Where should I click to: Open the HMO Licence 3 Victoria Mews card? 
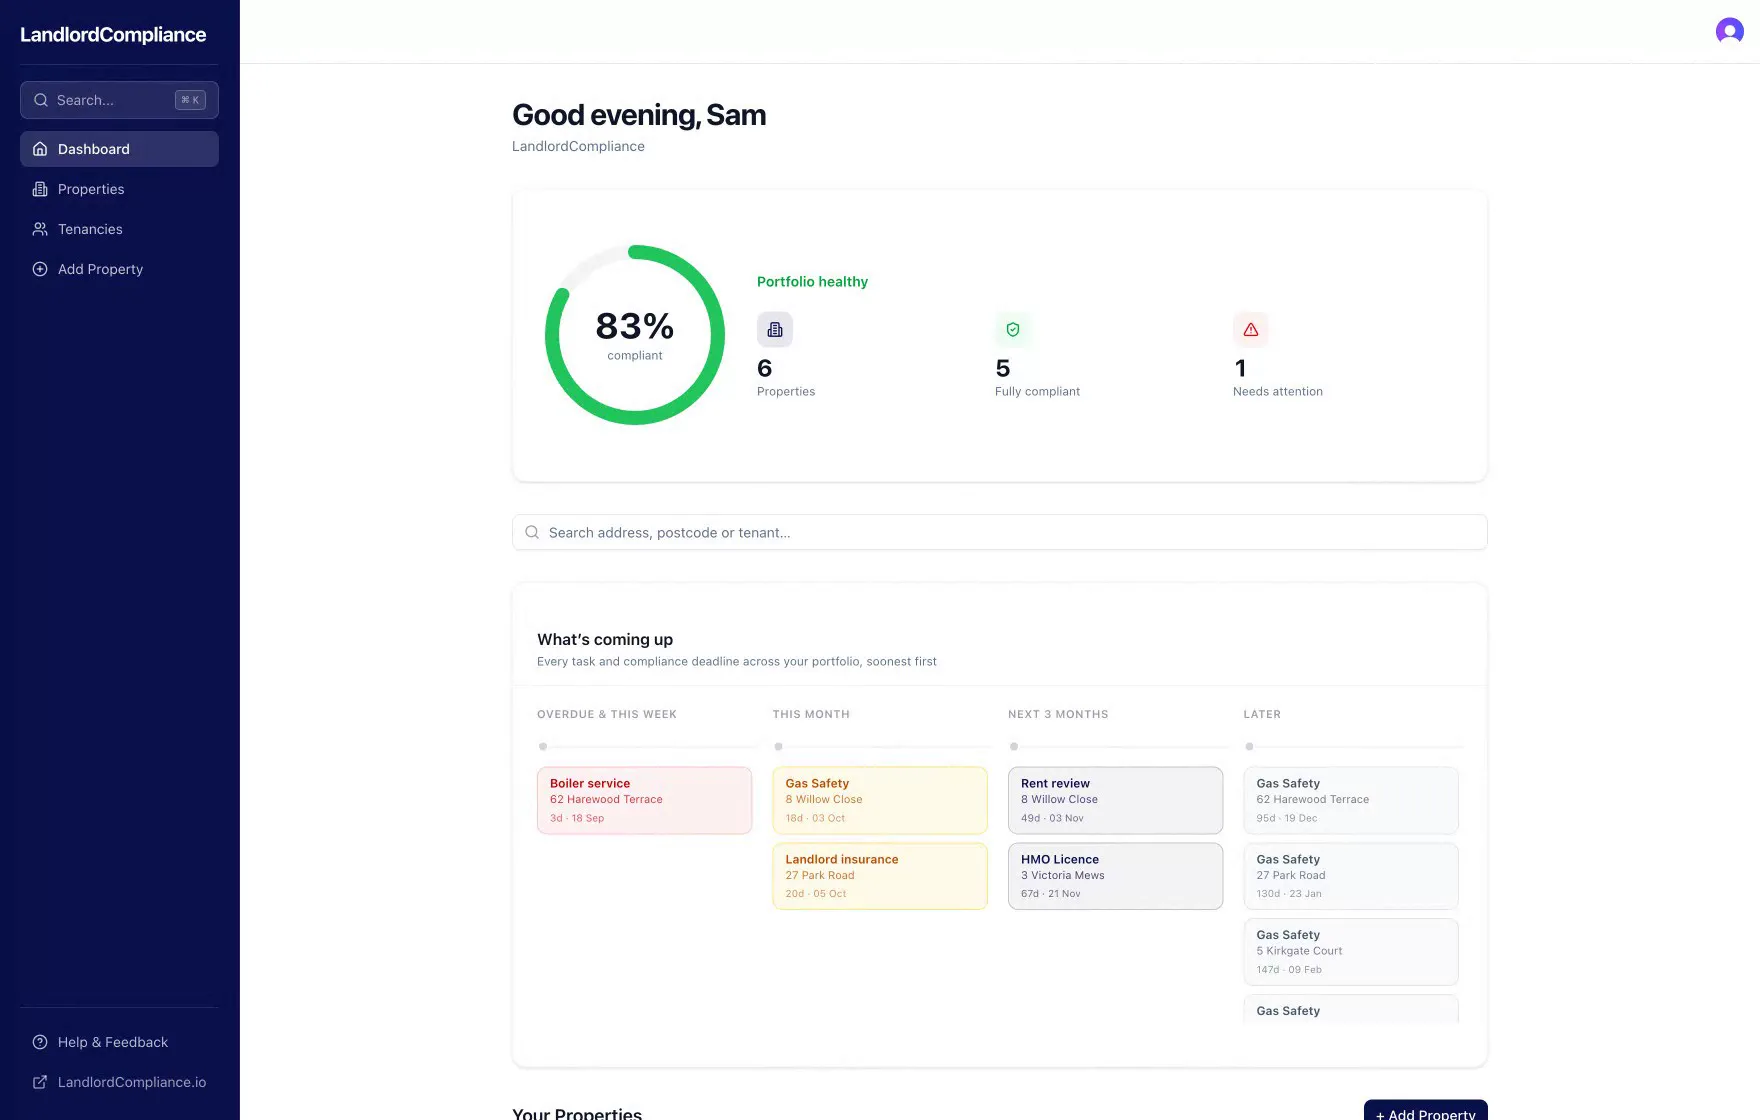(x=1115, y=876)
